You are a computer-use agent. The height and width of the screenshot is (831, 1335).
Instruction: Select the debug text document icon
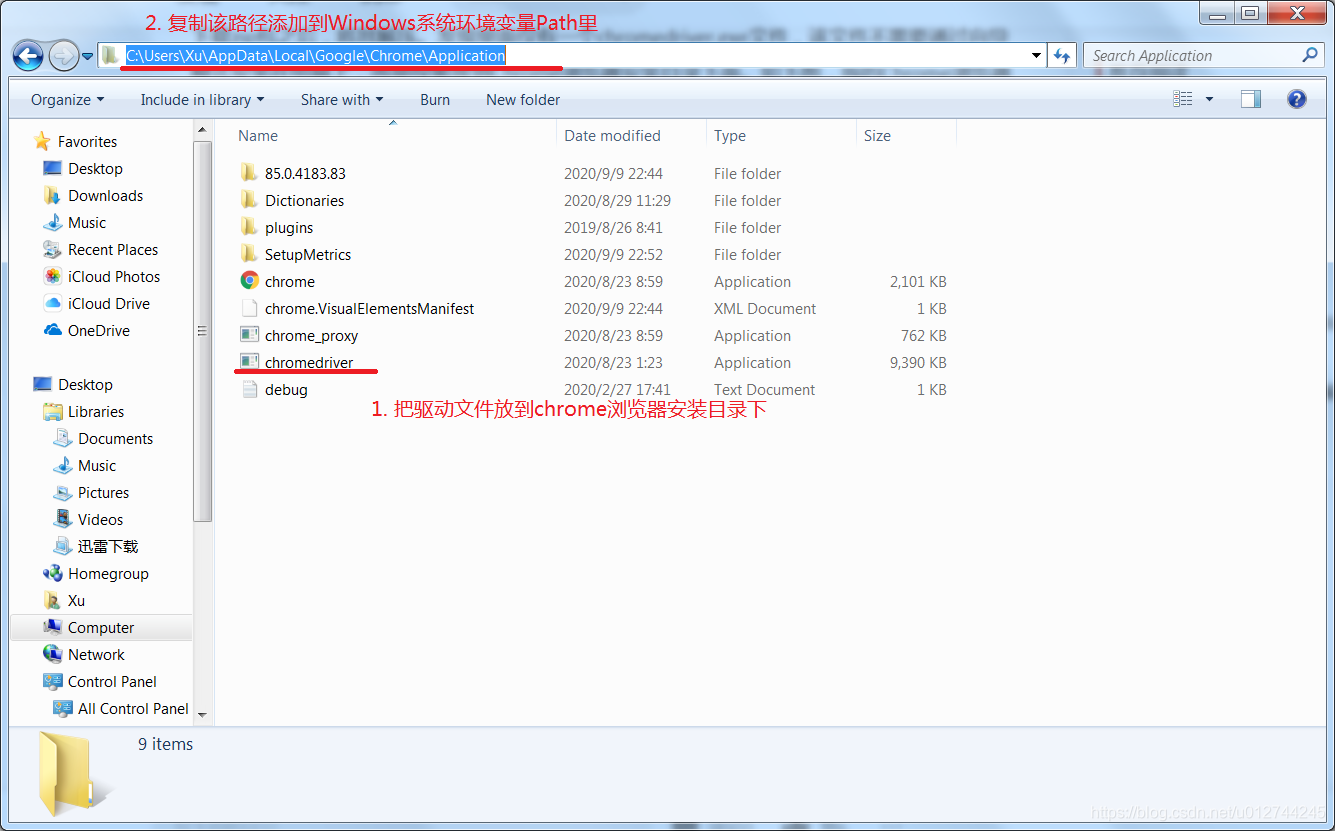click(x=249, y=389)
